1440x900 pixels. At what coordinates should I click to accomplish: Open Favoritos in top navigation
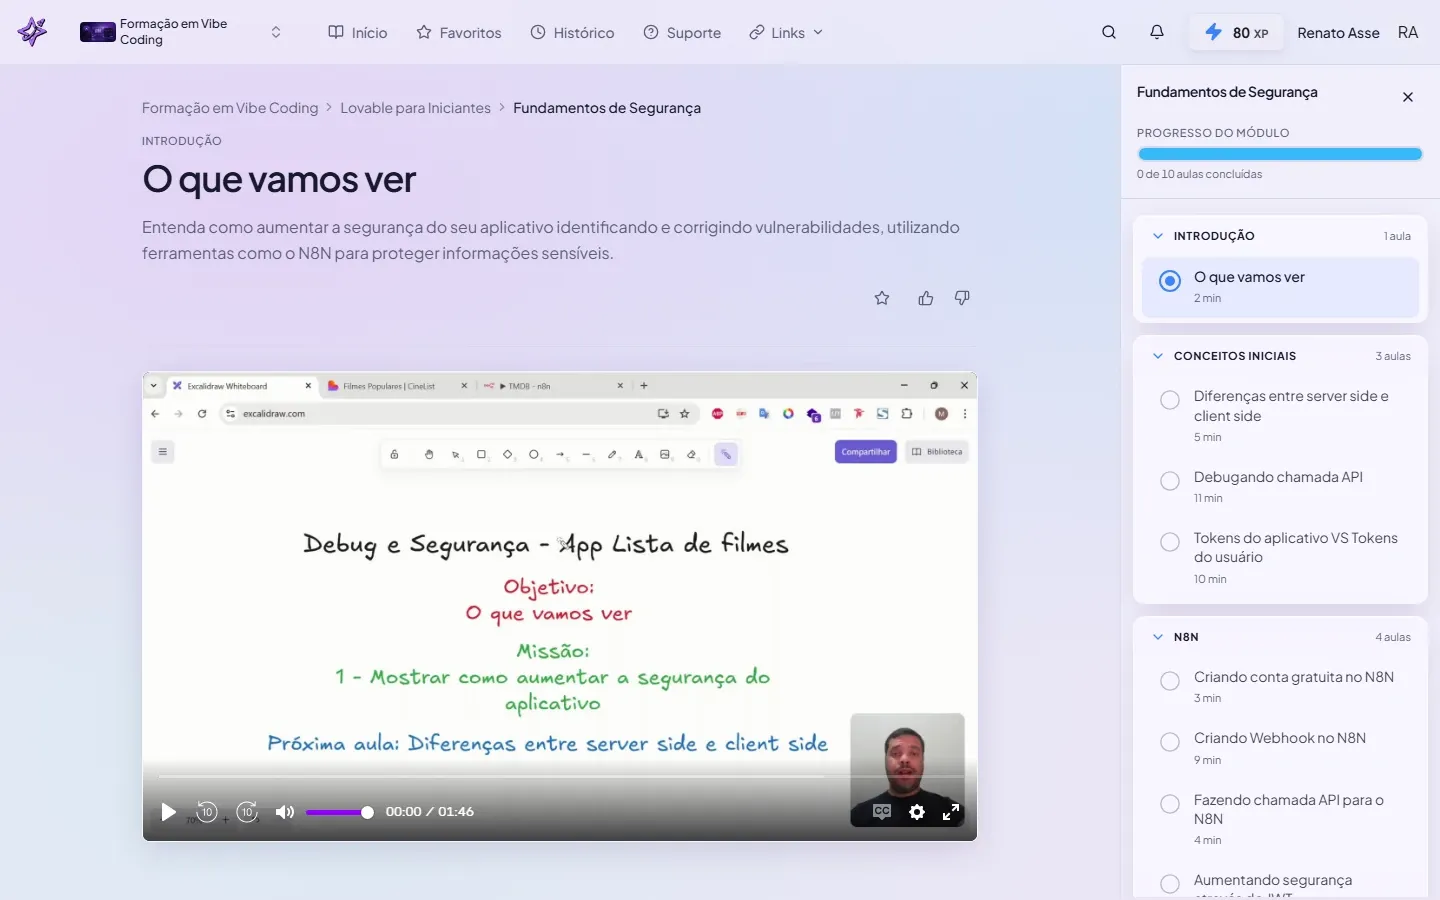pyautogui.click(x=459, y=32)
